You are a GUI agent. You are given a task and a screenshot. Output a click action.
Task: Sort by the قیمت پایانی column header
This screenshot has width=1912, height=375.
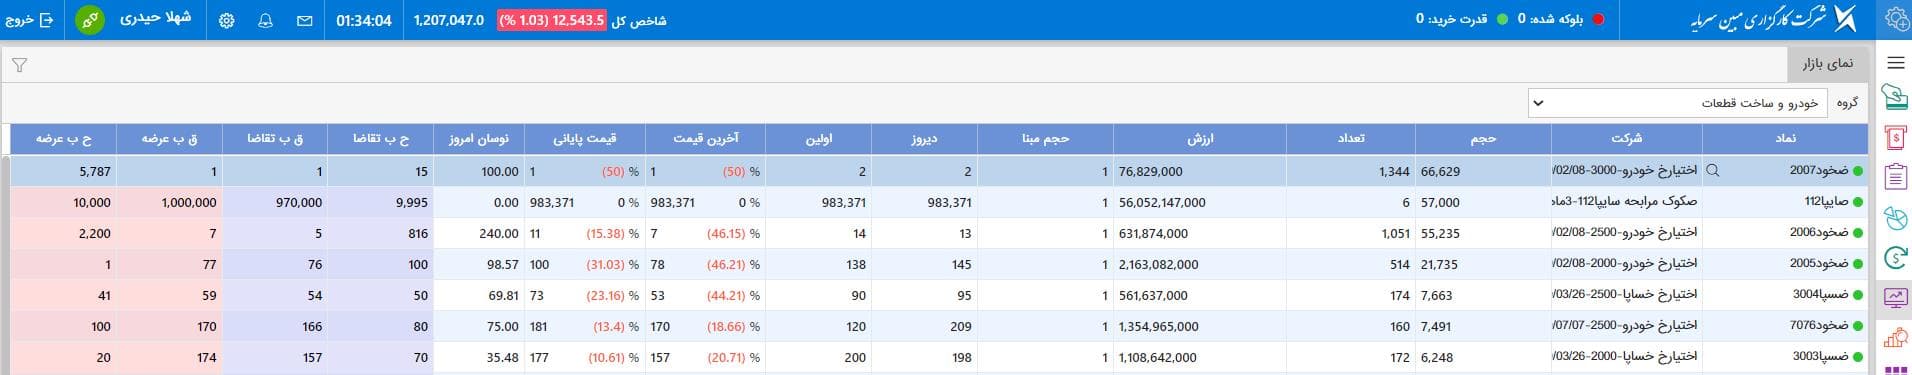pos(585,139)
